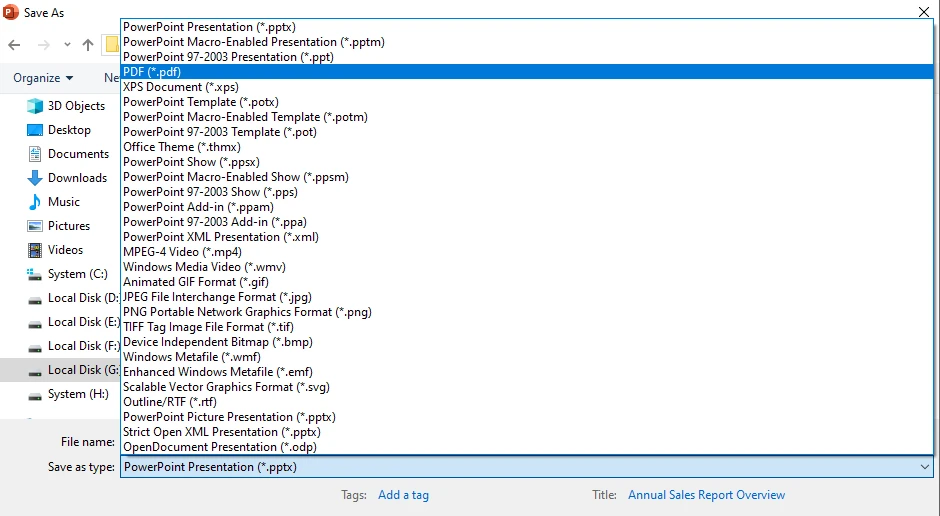This screenshot has width=940, height=516.
Task: Click the Forward navigation arrow
Action: (x=44, y=45)
